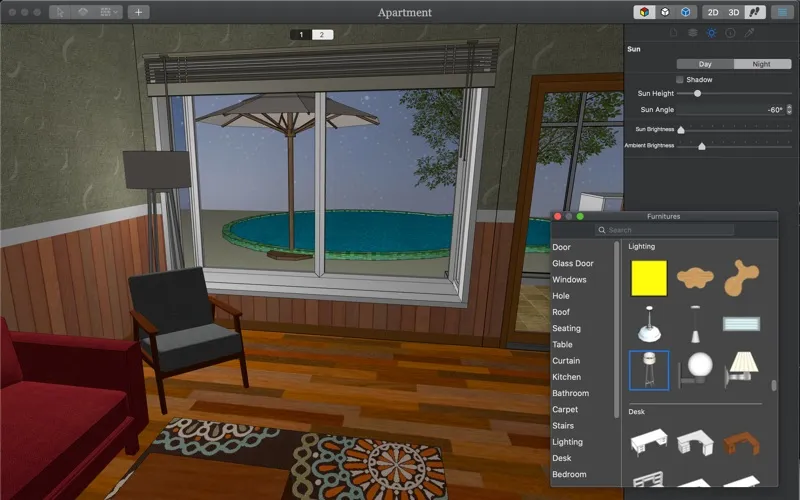Viewport: 800px width, 500px height.
Task: Close the Furnitures window
Action: 558,216
